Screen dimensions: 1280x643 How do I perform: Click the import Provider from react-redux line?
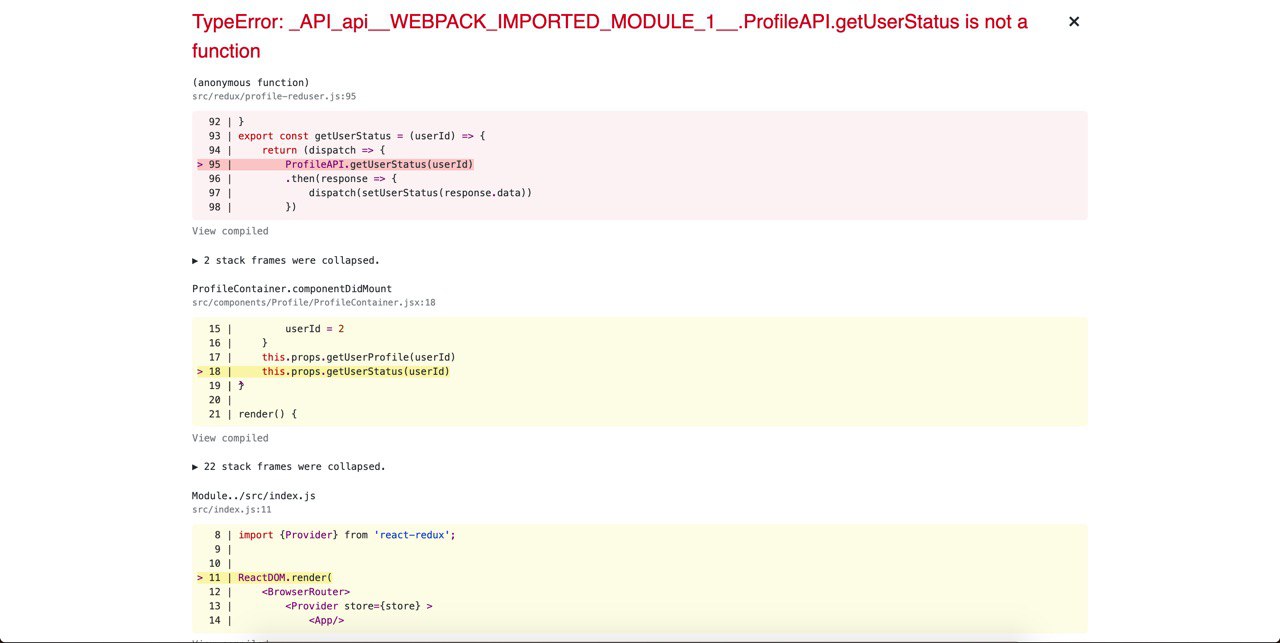[347, 535]
